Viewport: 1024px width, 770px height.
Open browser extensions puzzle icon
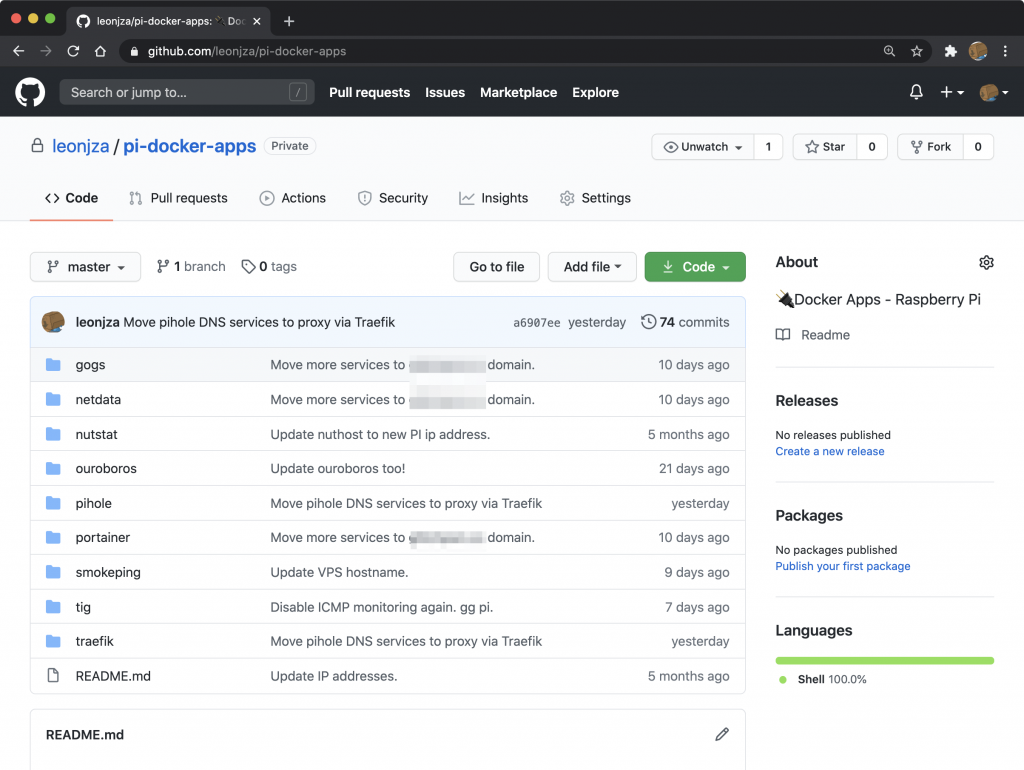(x=951, y=51)
